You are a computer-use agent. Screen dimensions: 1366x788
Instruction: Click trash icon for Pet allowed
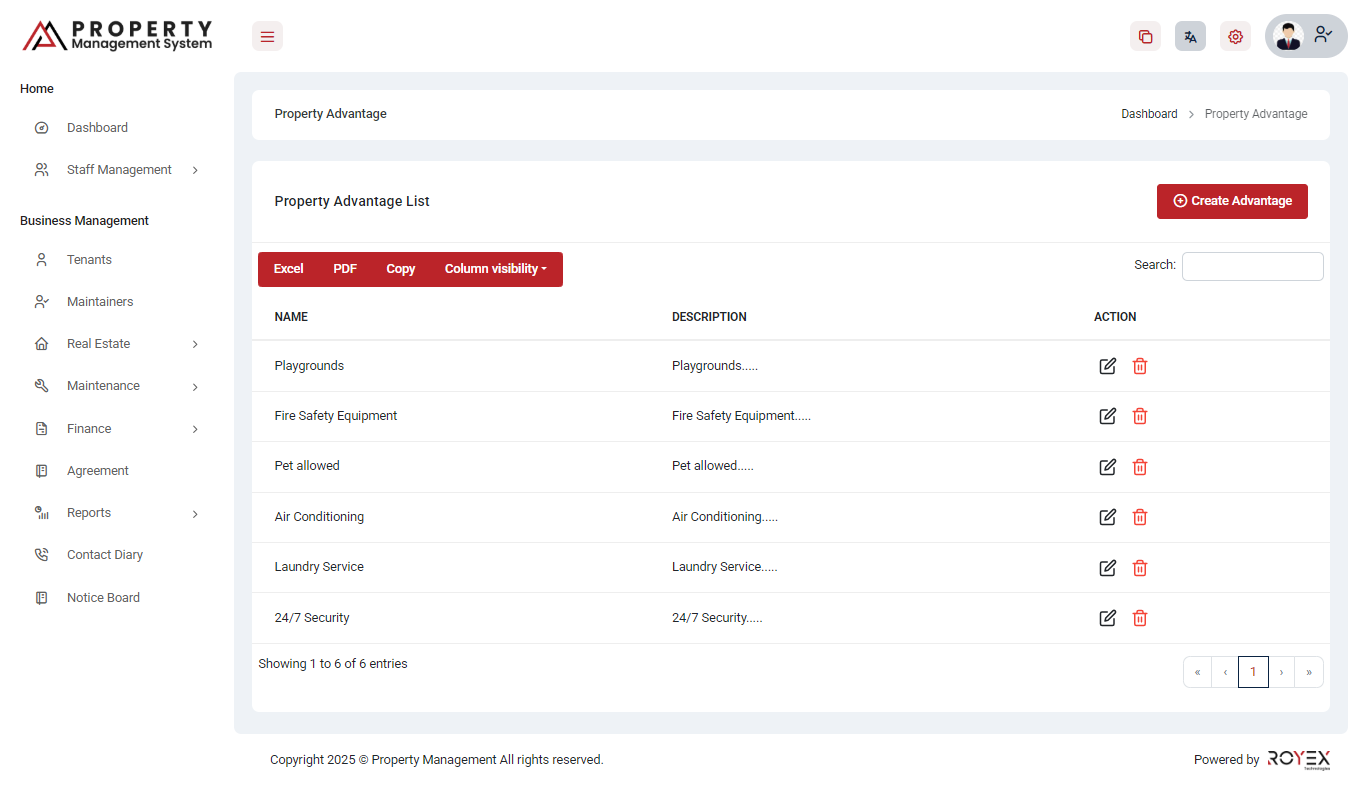click(x=1139, y=467)
